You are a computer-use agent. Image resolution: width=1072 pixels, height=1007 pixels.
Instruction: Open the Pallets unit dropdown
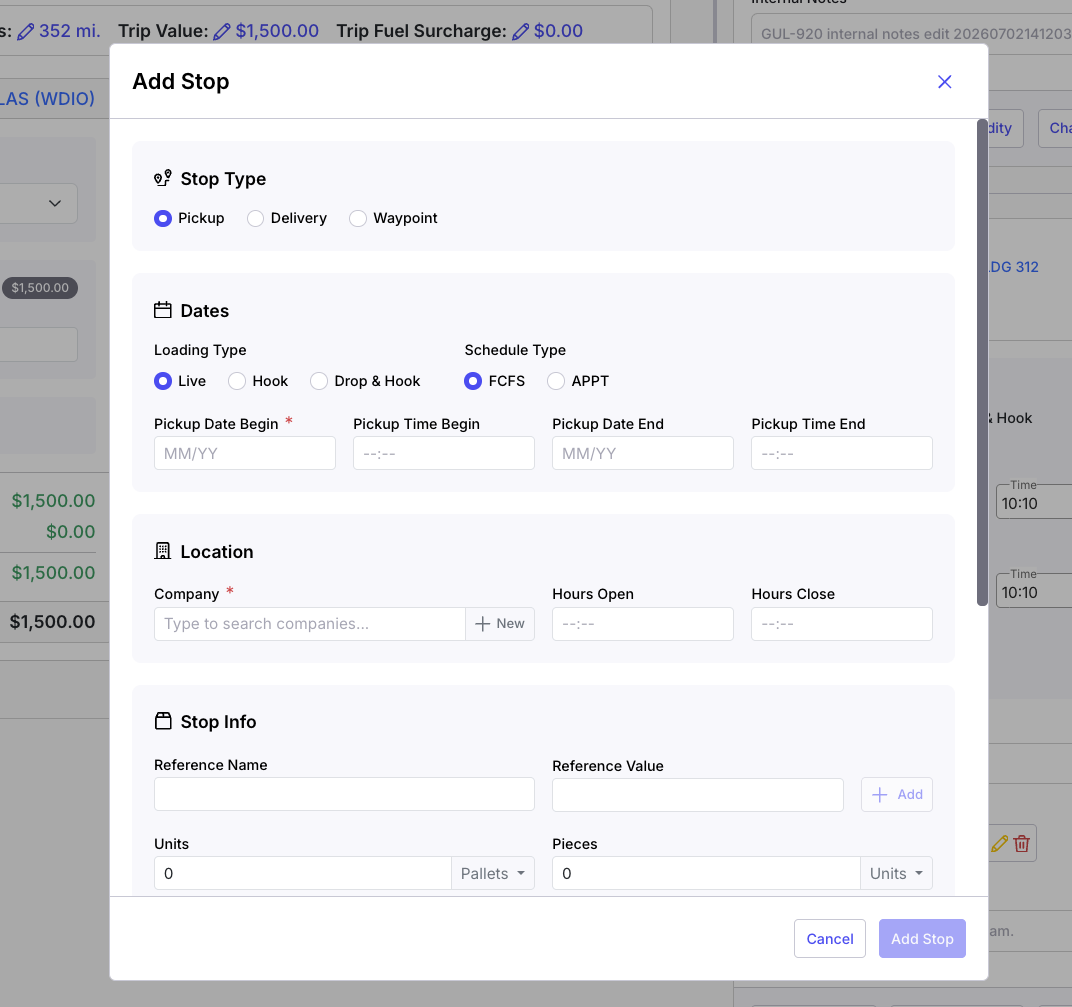click(492, 874)
